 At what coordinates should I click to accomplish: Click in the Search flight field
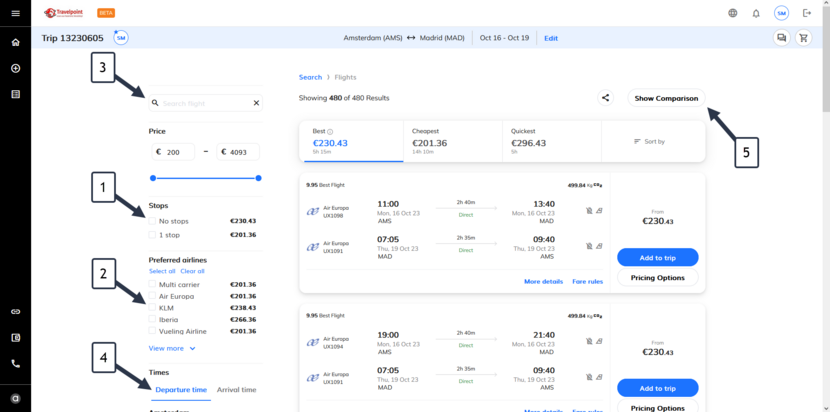click(205, 103)
